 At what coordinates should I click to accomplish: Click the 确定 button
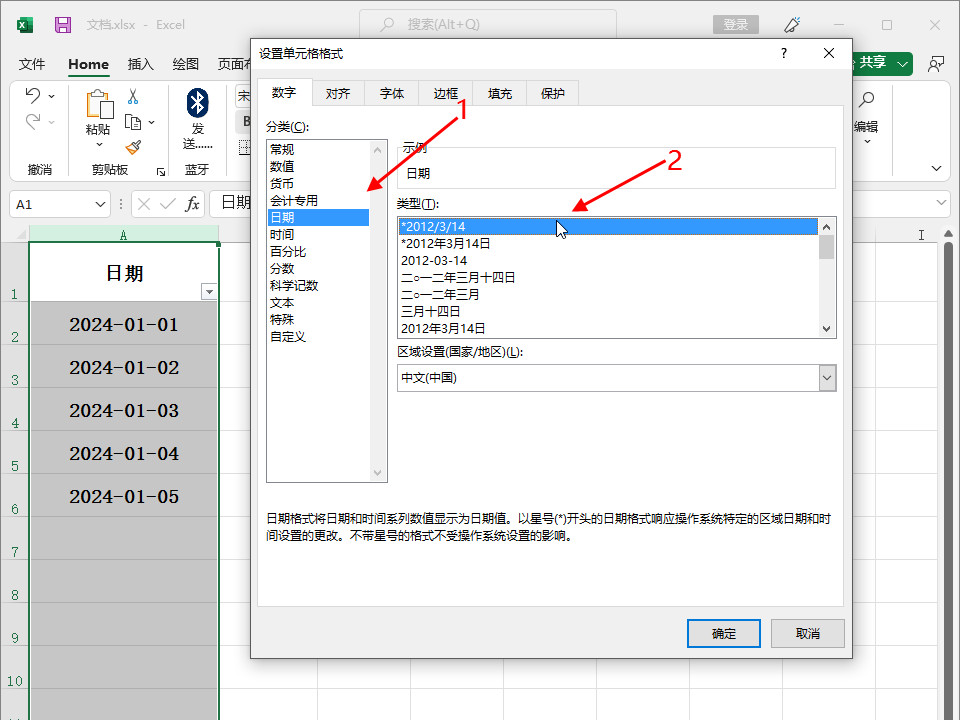click(724, 633)
